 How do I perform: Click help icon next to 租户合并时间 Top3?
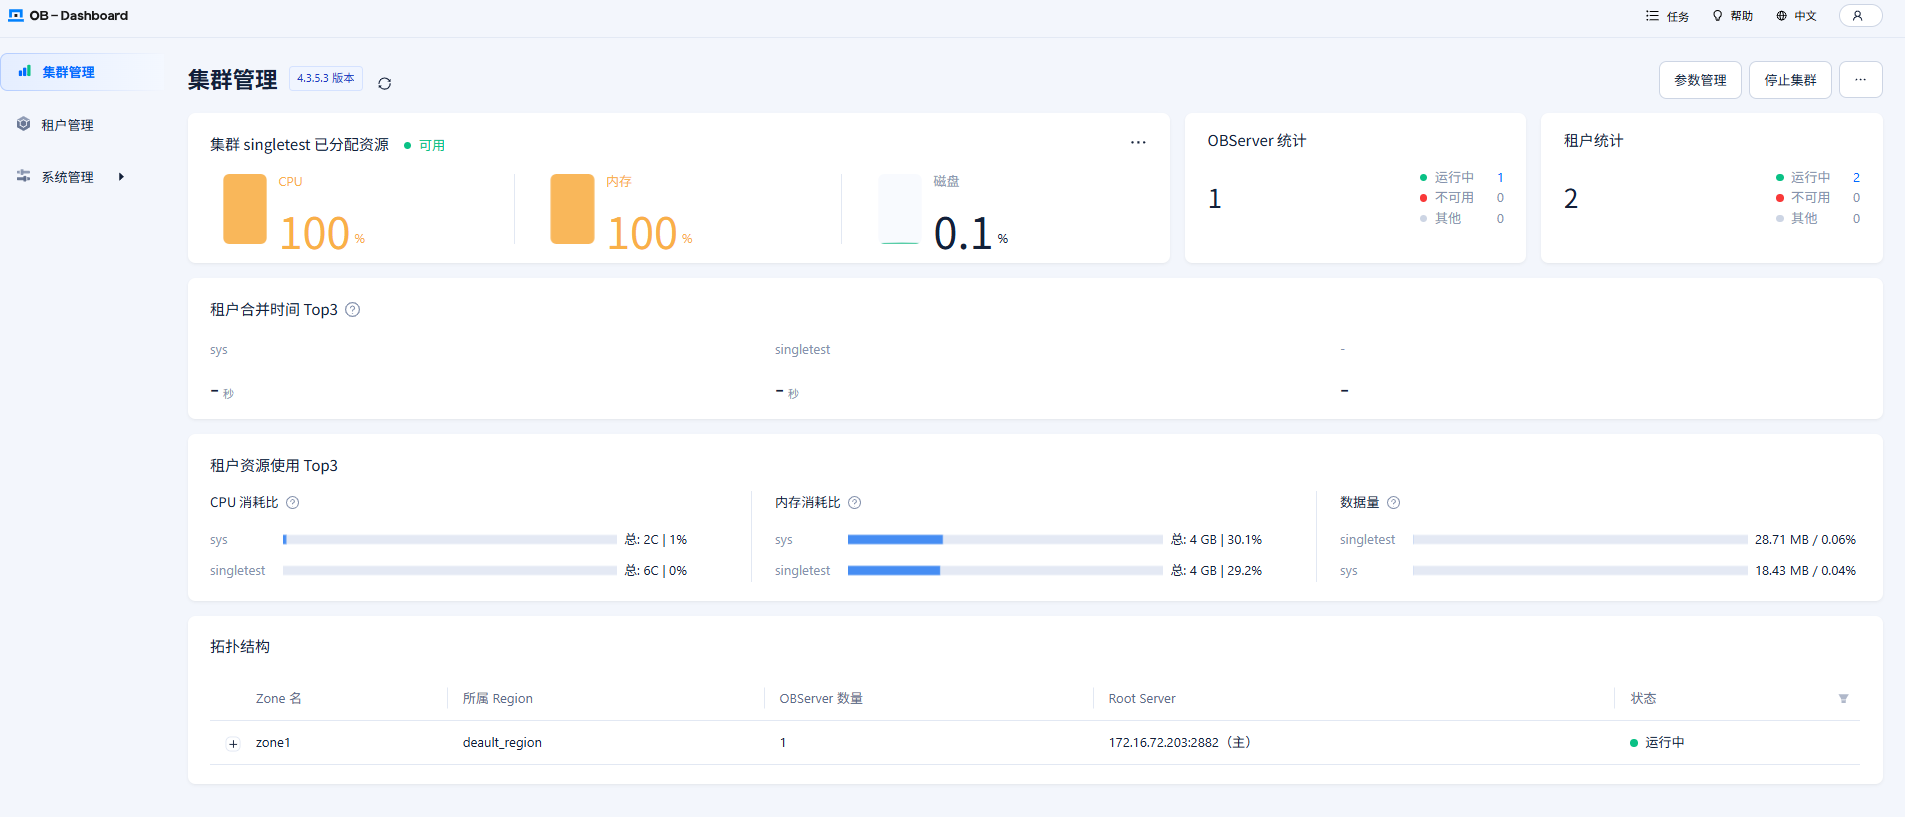coord(353,310)
